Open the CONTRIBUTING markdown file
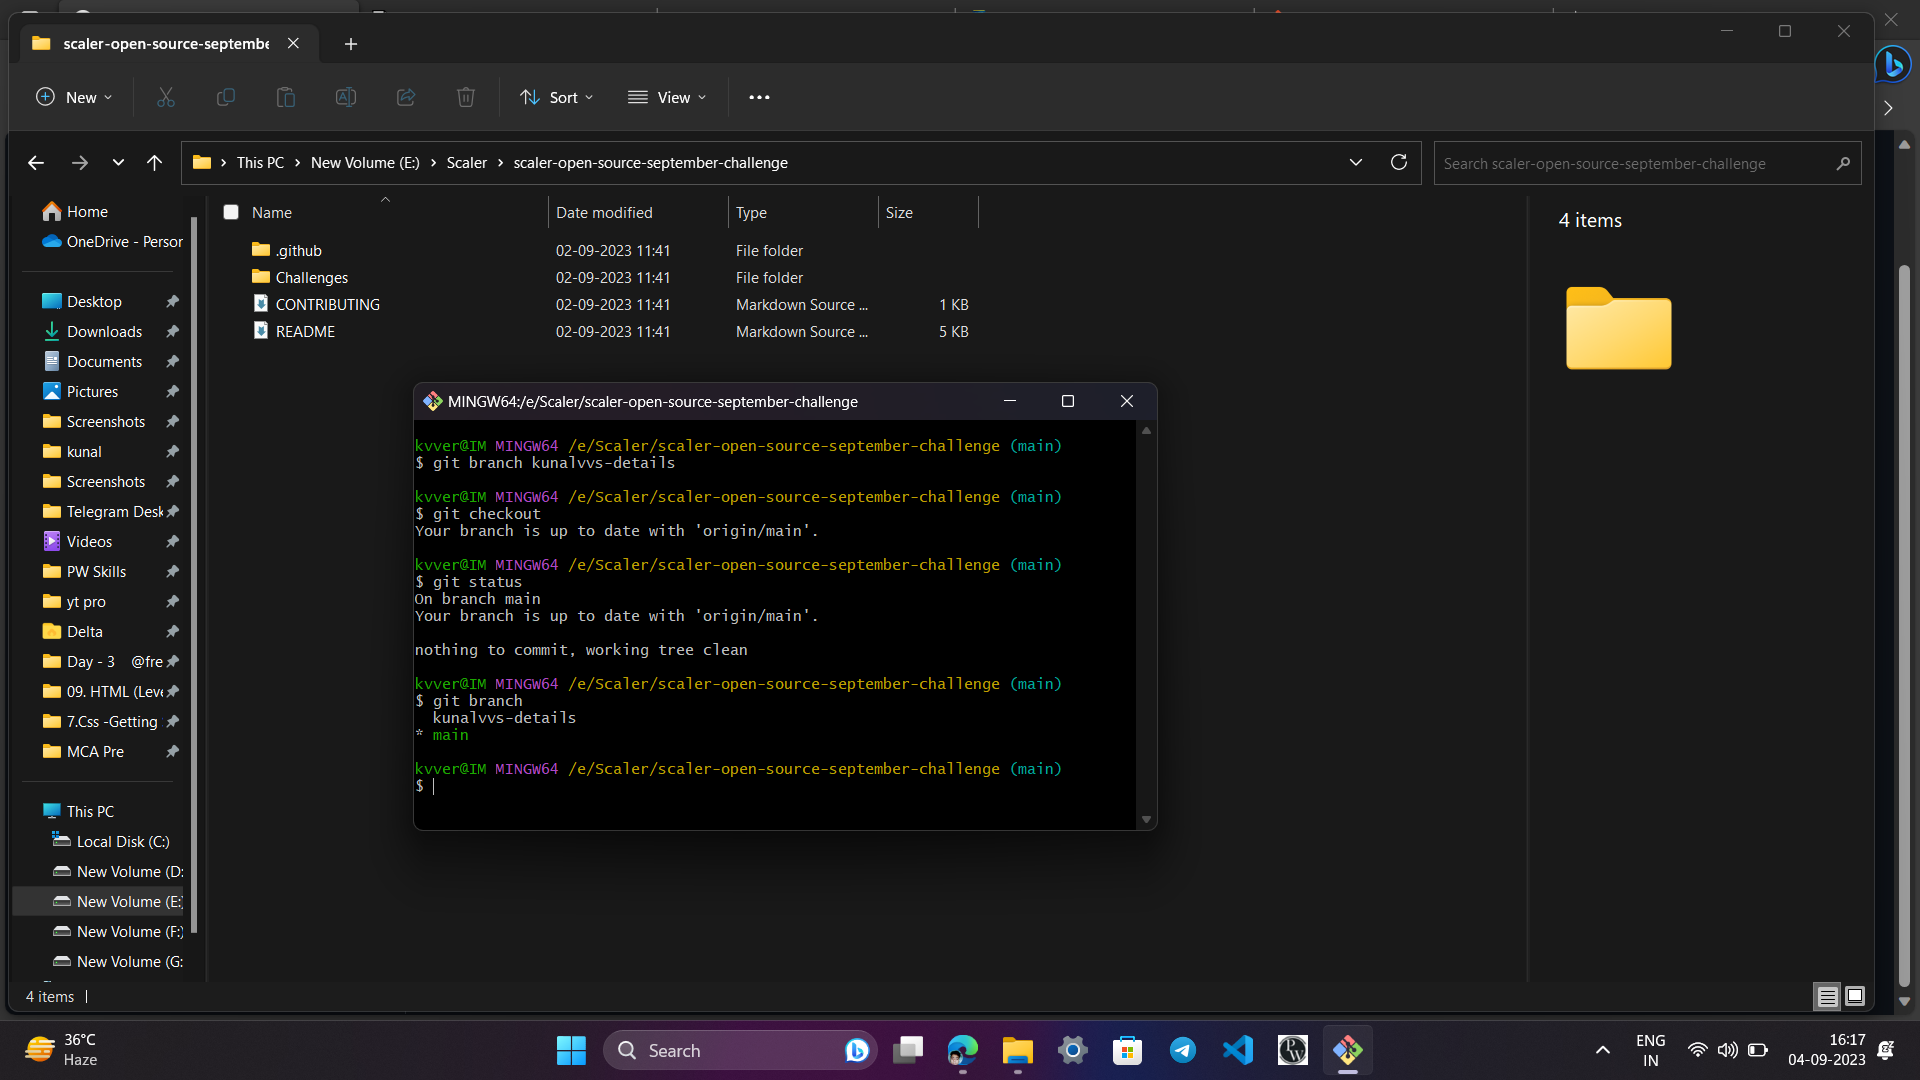 326,304
